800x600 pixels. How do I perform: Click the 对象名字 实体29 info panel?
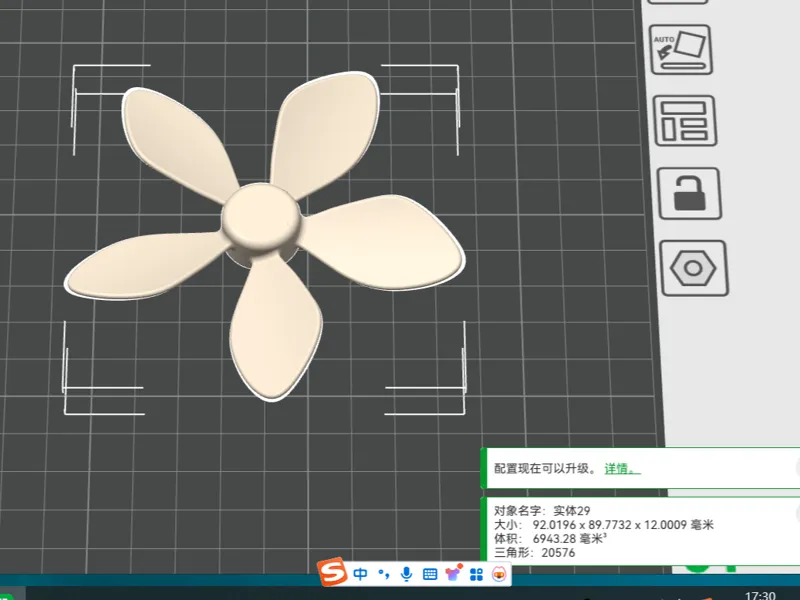coord(640,531)
